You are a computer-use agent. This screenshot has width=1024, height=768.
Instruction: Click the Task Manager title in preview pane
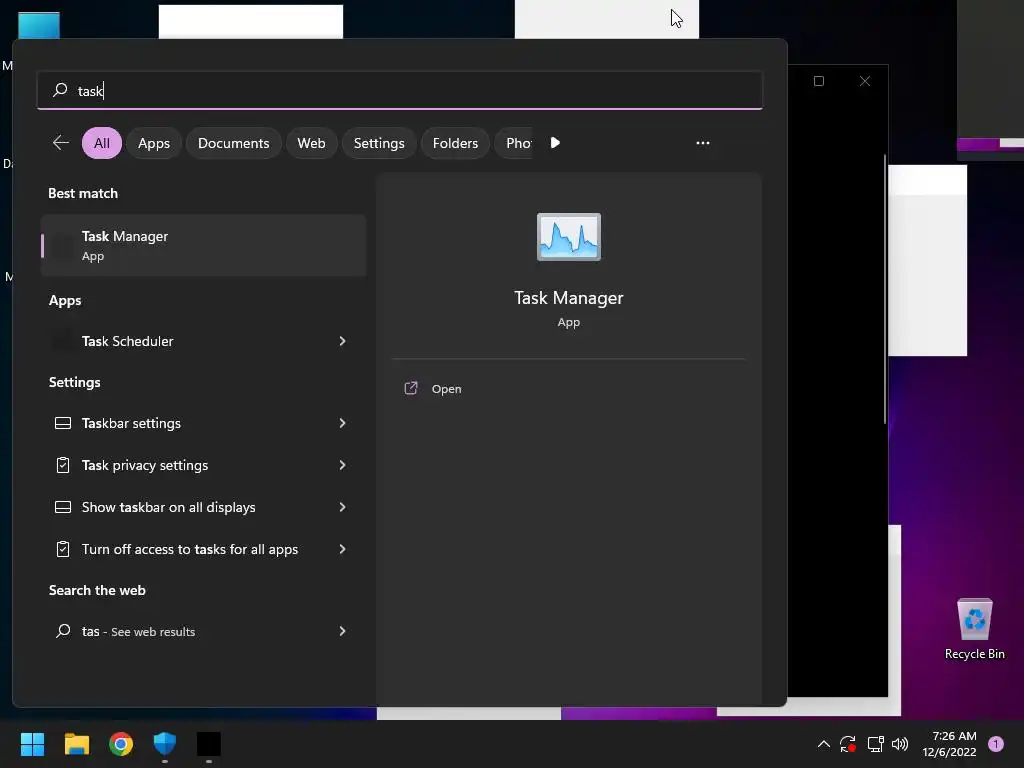click(569, 298)
